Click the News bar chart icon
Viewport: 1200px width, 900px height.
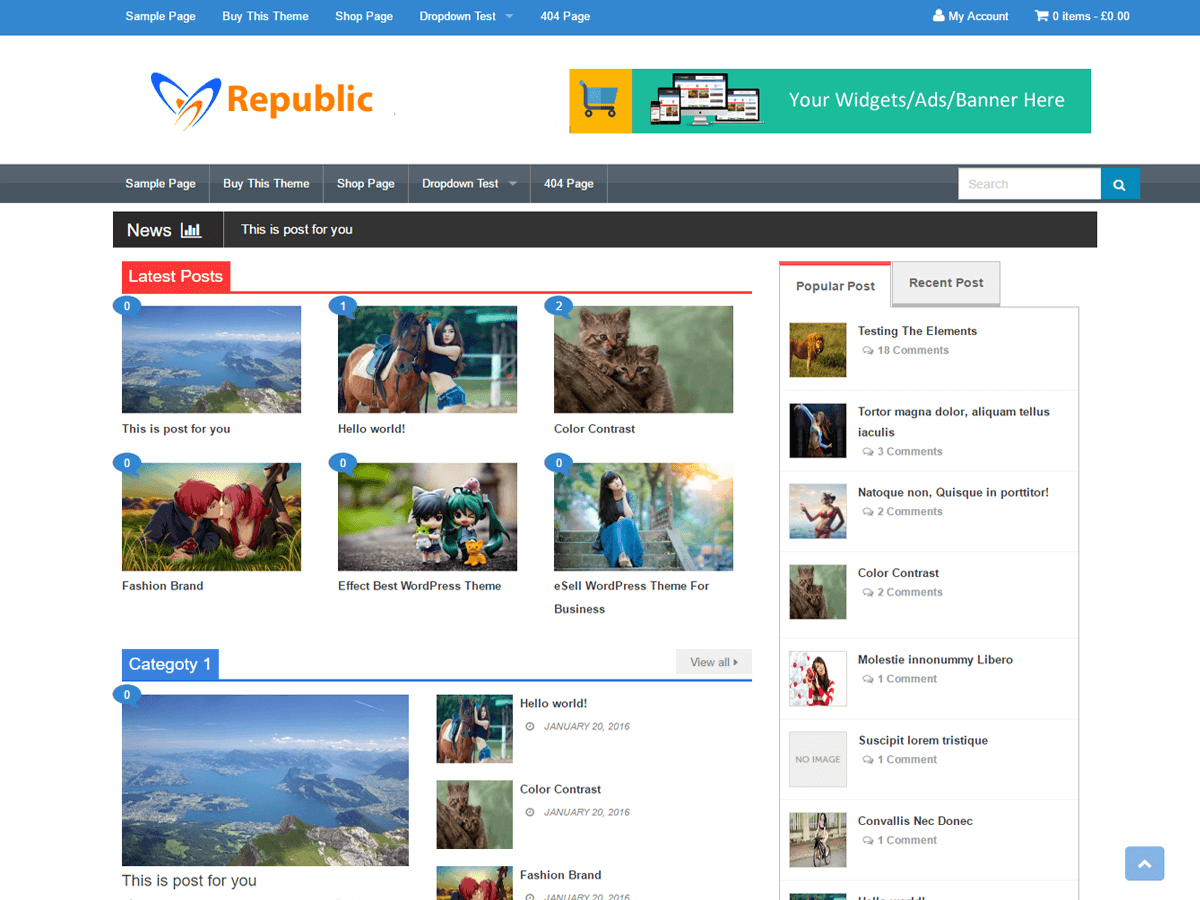point(191,230)
